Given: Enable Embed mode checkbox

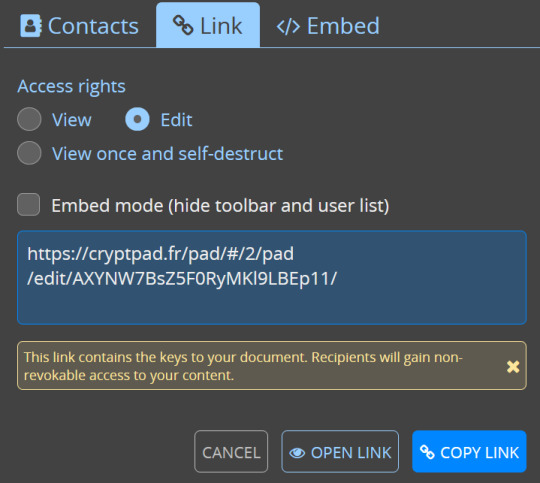Looking at the screenshot, I should pos(29,205).
